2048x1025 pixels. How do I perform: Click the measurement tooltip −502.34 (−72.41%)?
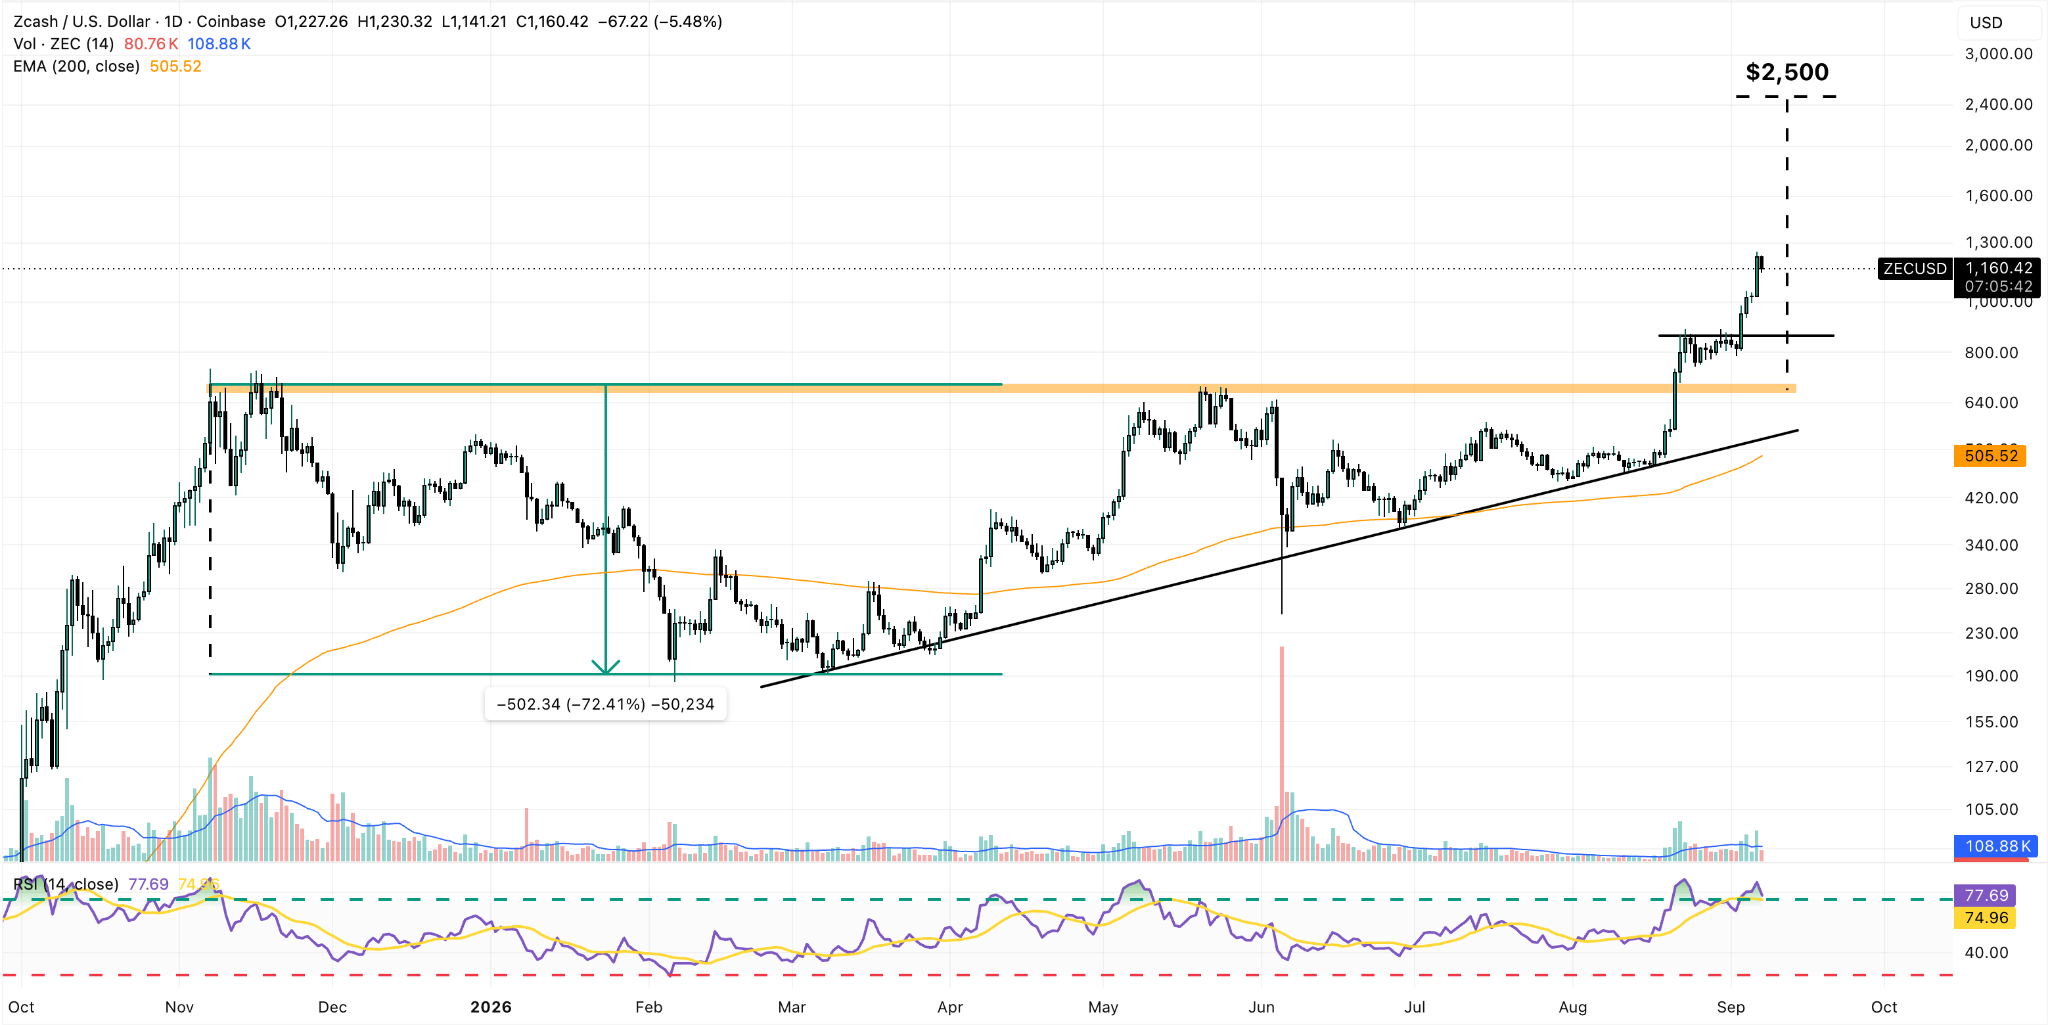click(606, 704)
